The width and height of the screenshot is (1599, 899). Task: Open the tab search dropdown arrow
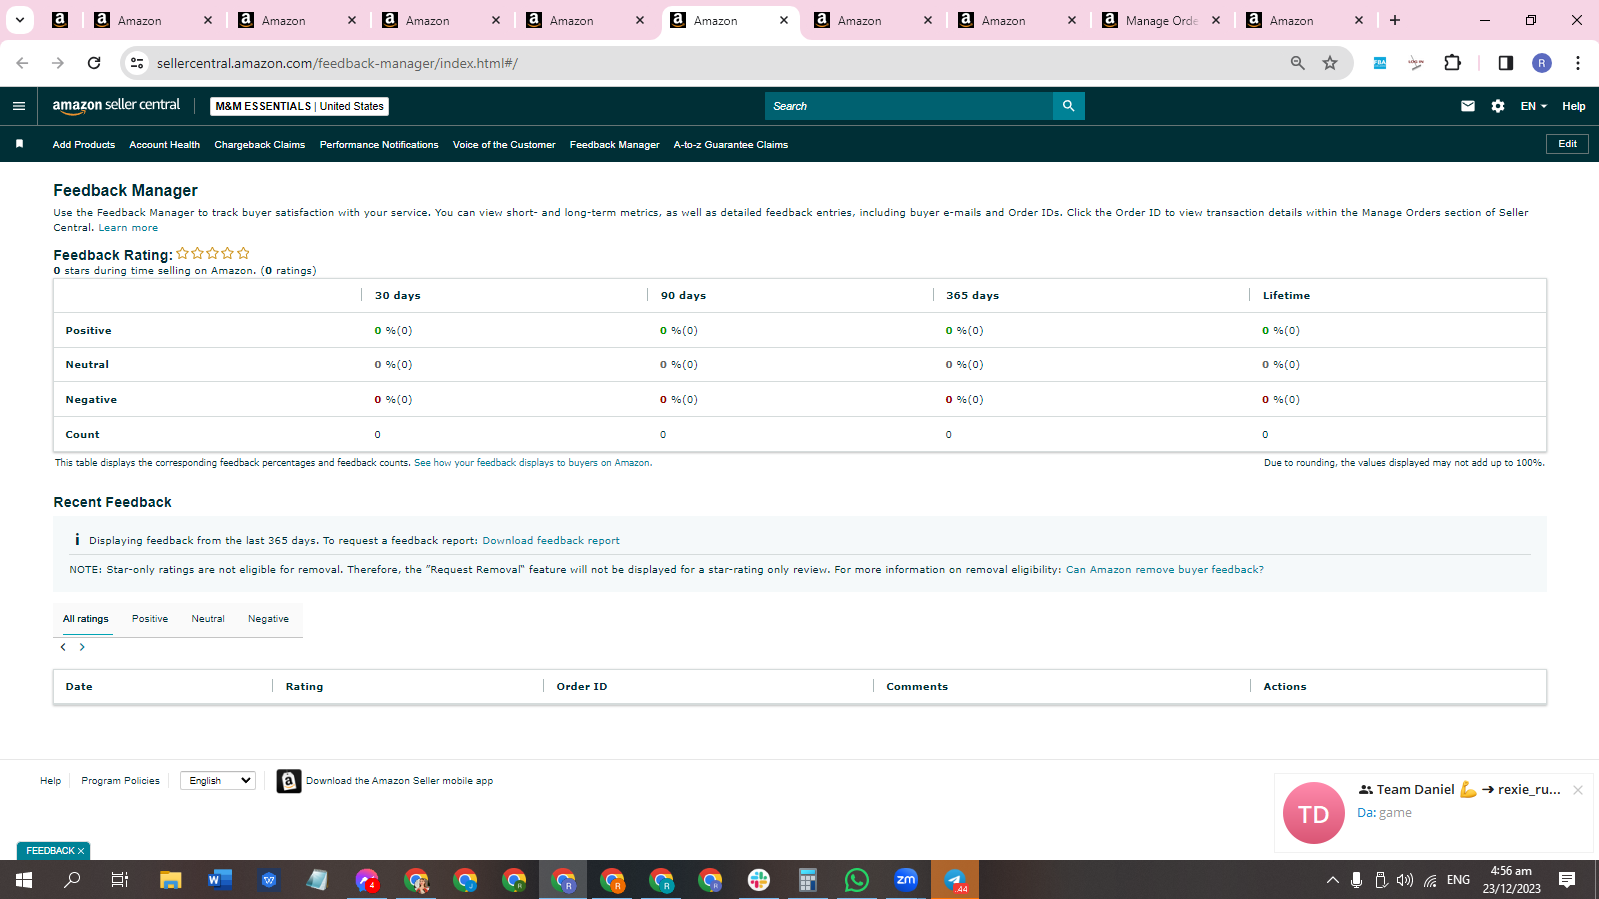20,20
